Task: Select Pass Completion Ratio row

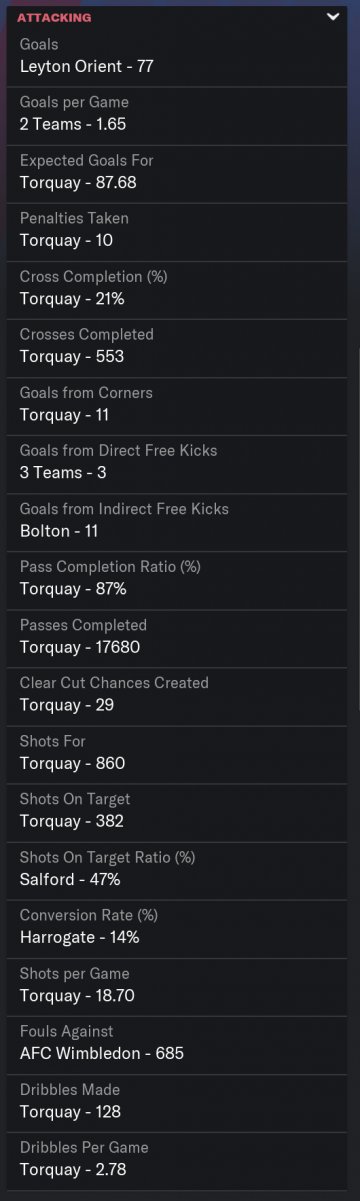Action: [180, 579]
